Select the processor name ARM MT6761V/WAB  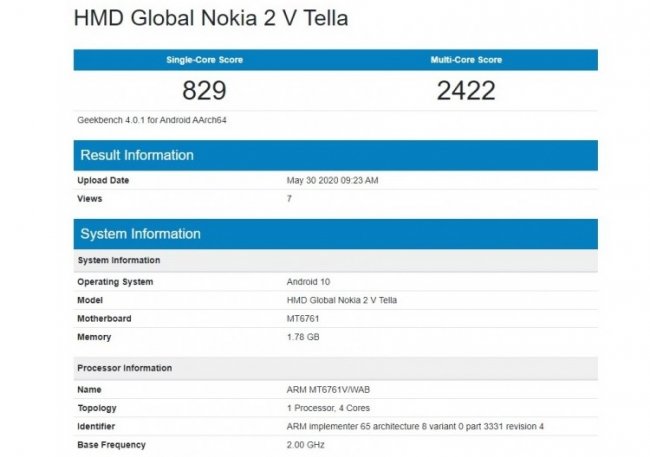tap(330, 391)
